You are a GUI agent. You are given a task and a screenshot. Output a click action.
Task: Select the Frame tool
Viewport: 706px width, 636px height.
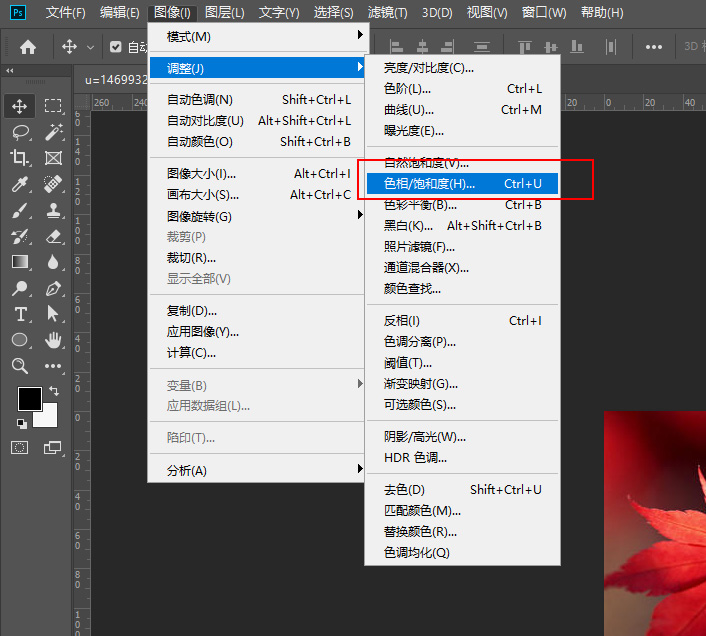click(x=53, y=158)
